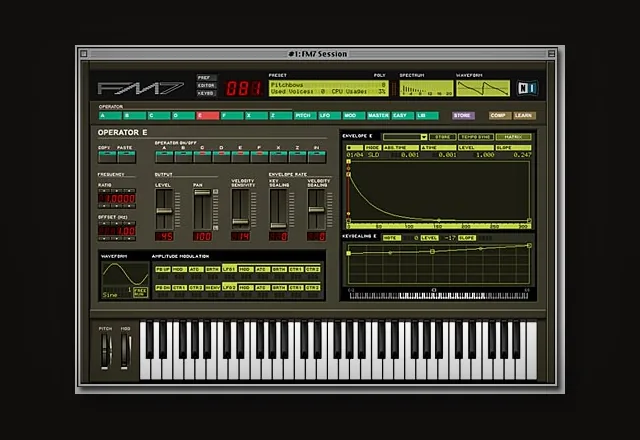
Task: Toggle the FREE RUN button
Action: click(140, 292)
